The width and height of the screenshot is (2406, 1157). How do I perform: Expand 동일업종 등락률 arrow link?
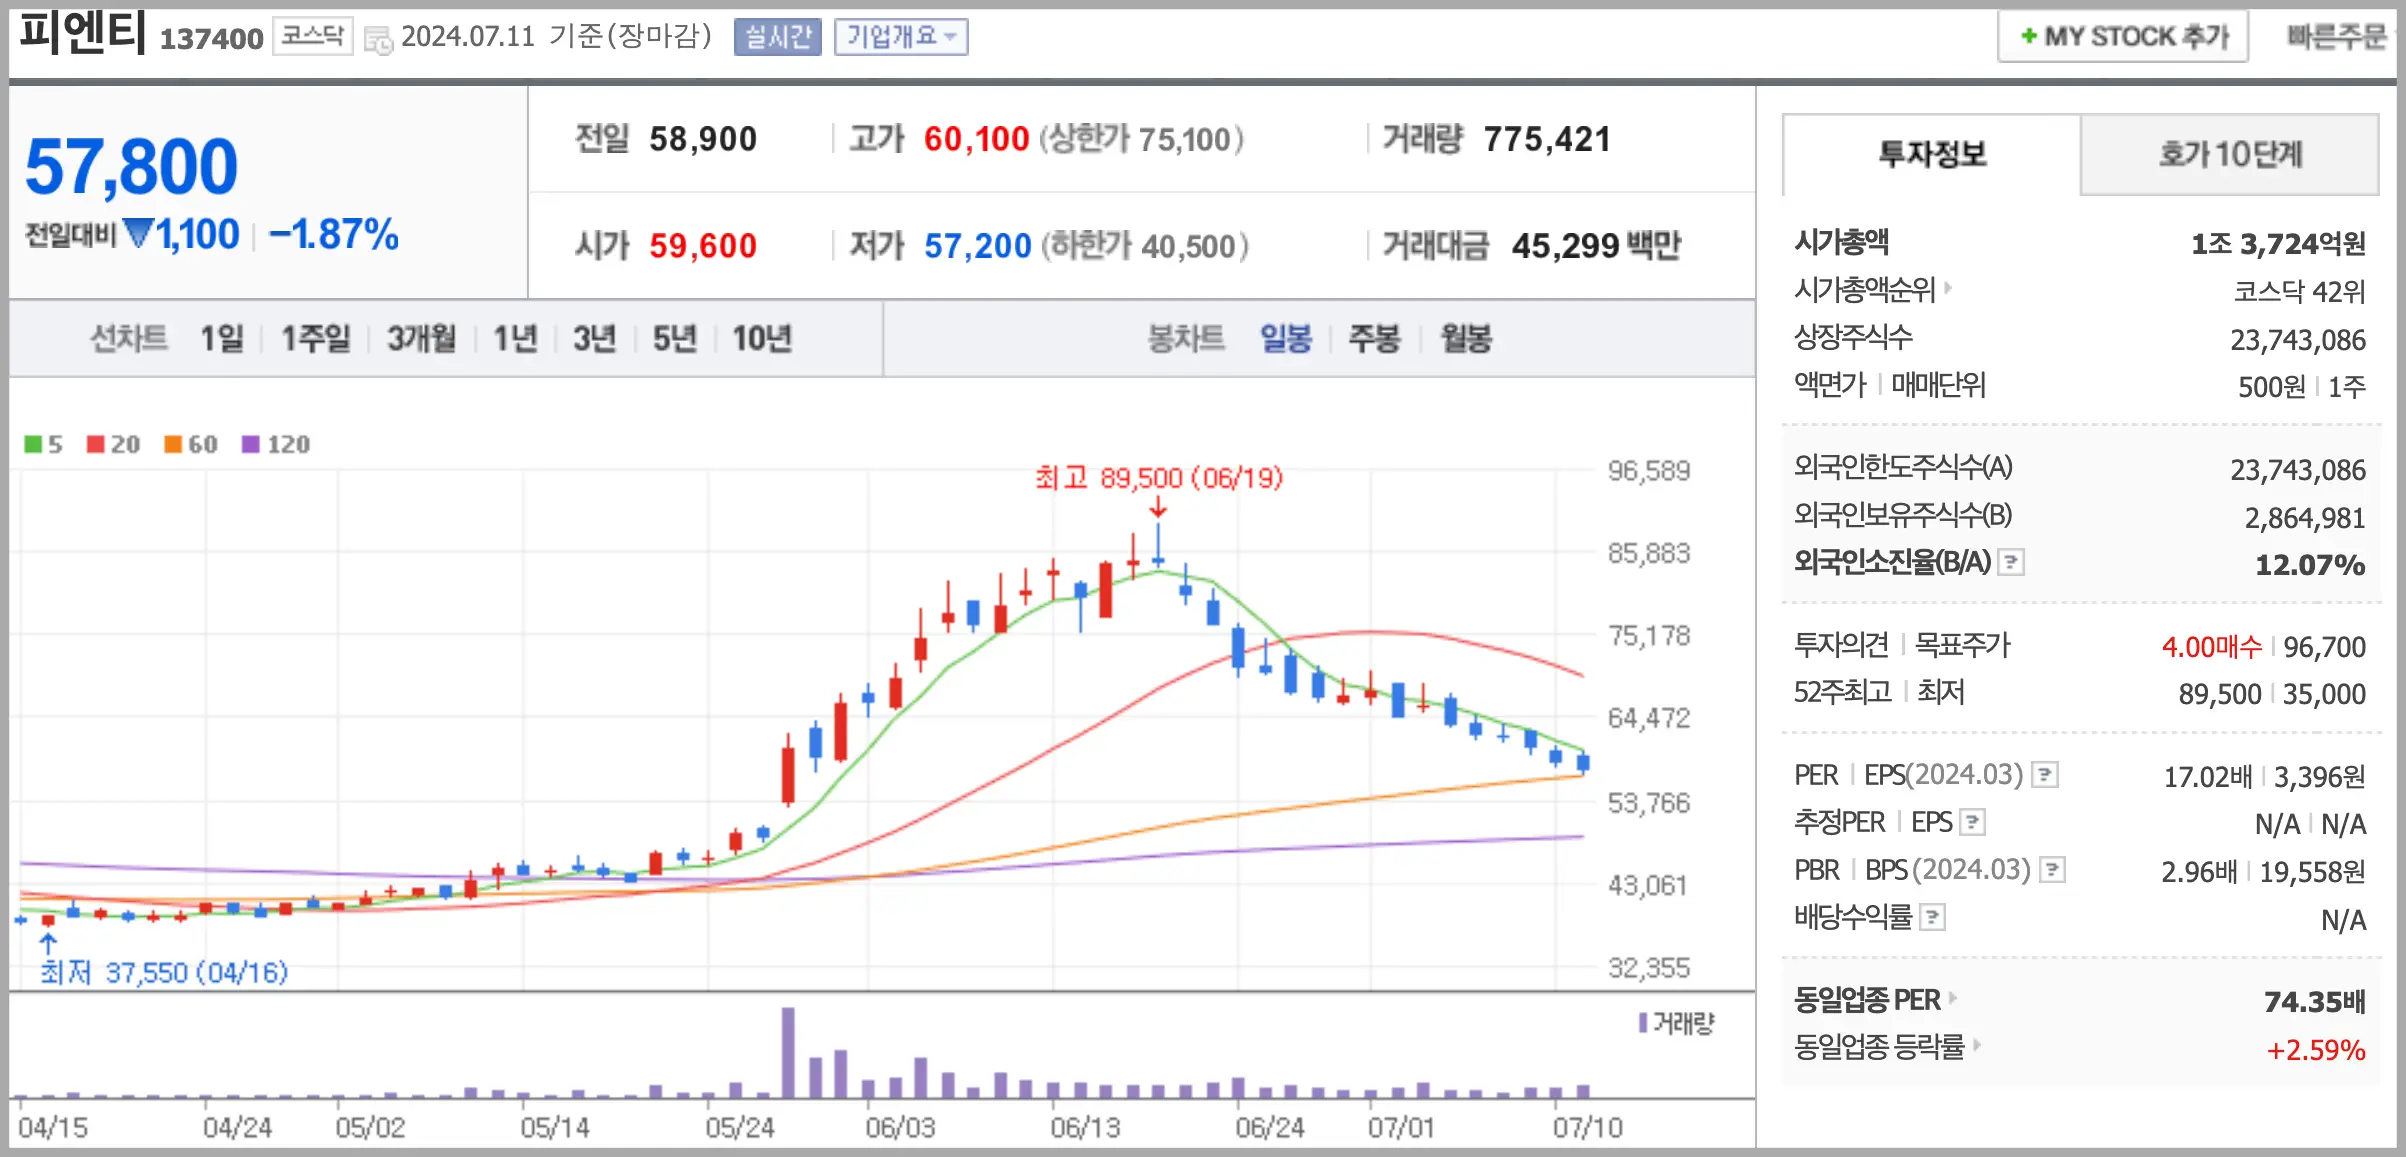click(x=1977, y=1045)
